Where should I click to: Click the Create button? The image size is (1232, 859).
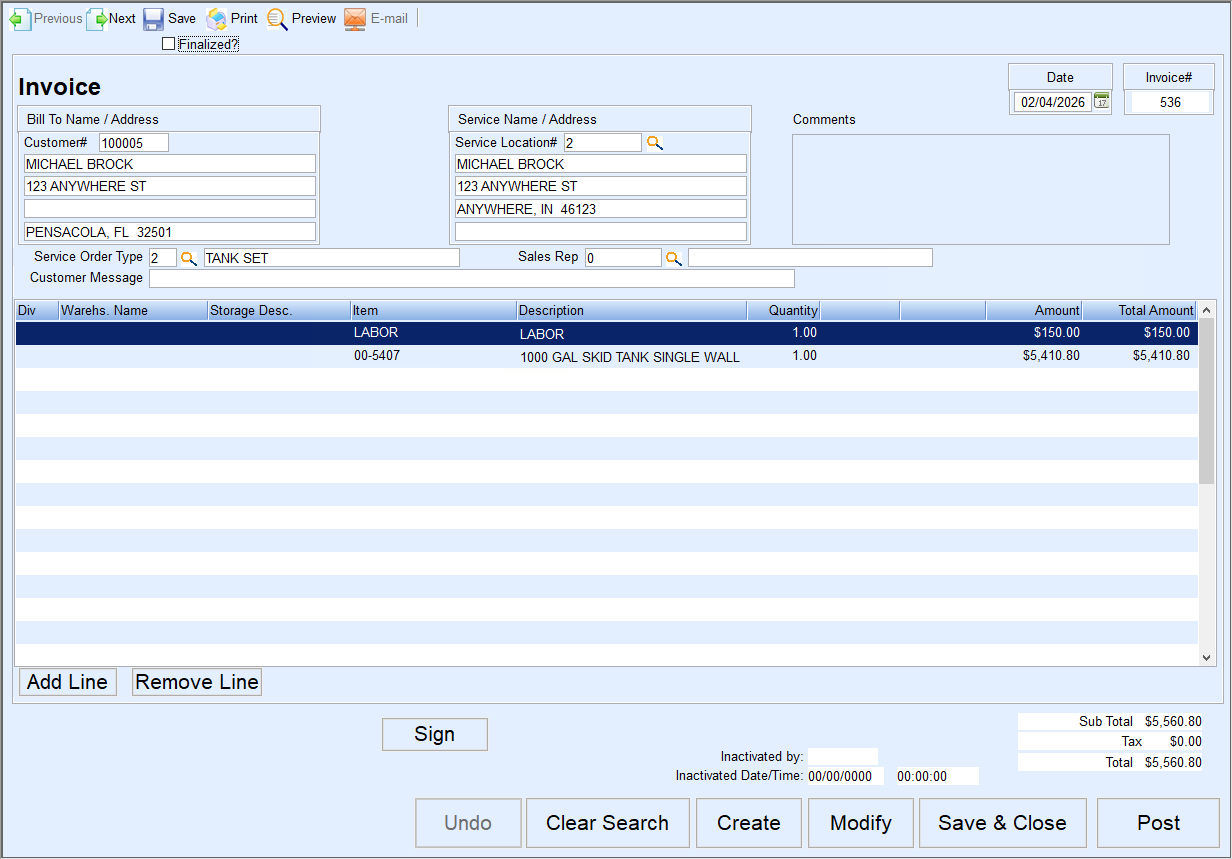[749, 823]
